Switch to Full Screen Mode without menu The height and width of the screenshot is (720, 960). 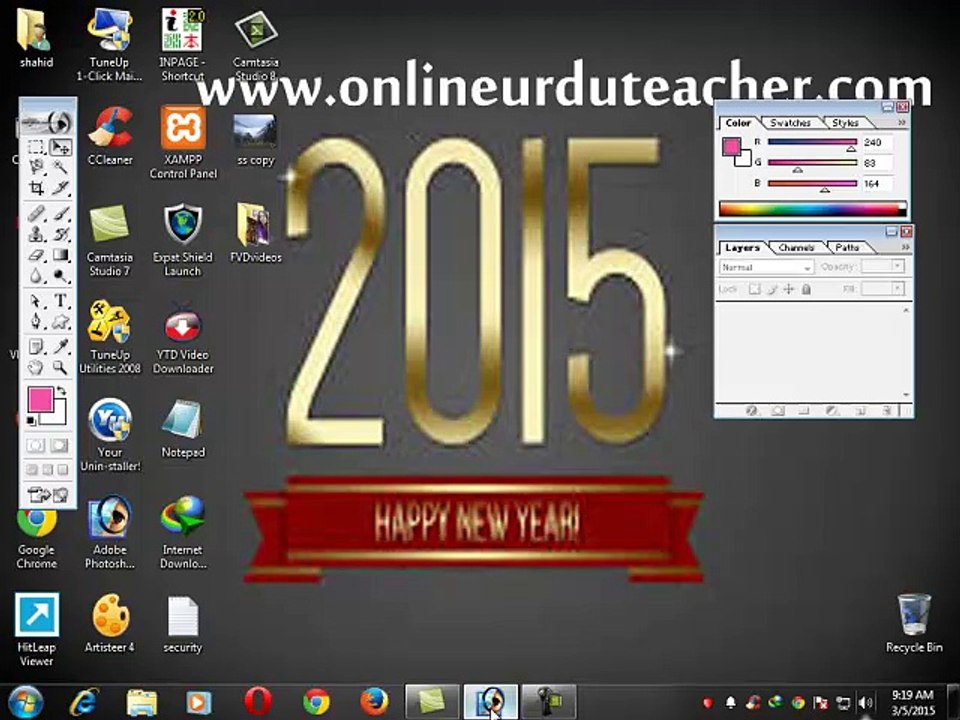point(62,470)
